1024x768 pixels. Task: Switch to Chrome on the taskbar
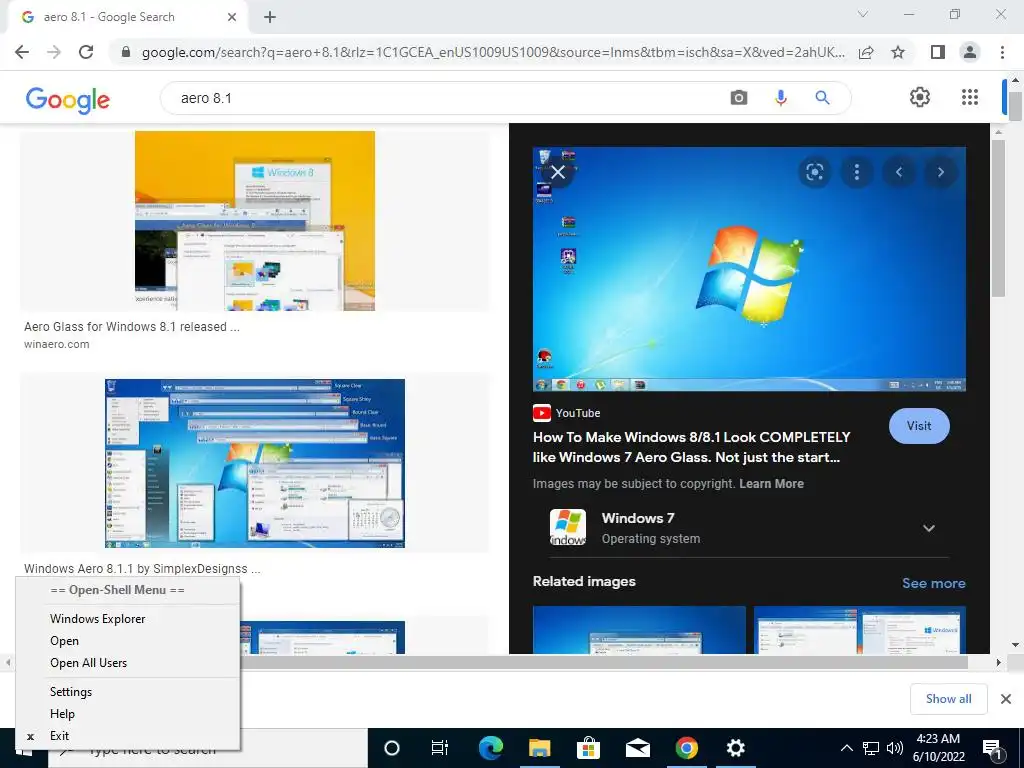tap(686, 748)
